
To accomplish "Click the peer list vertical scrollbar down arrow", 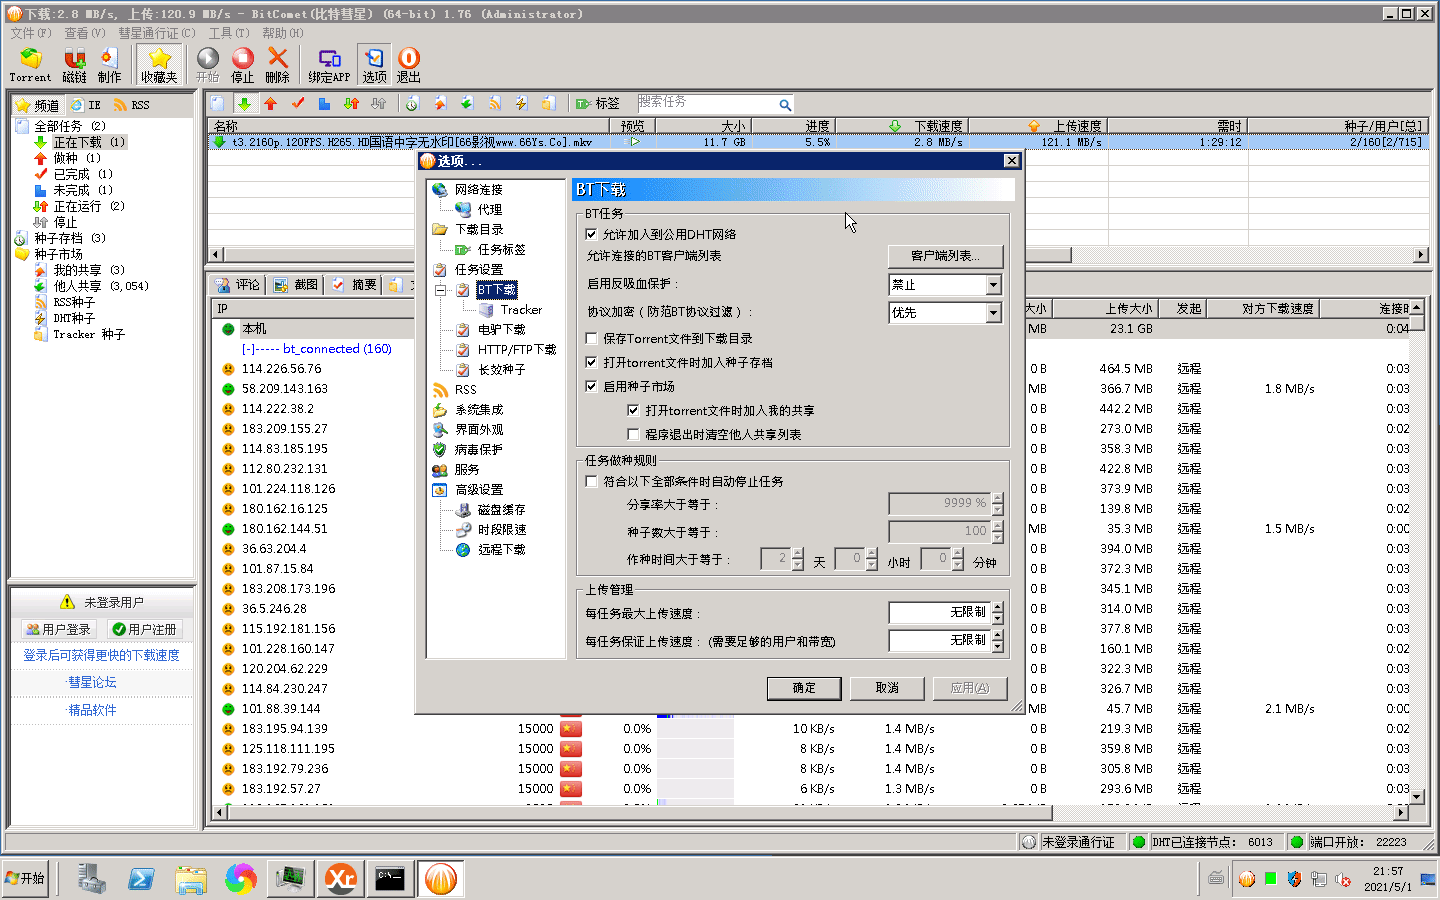I will (1416, 797).
